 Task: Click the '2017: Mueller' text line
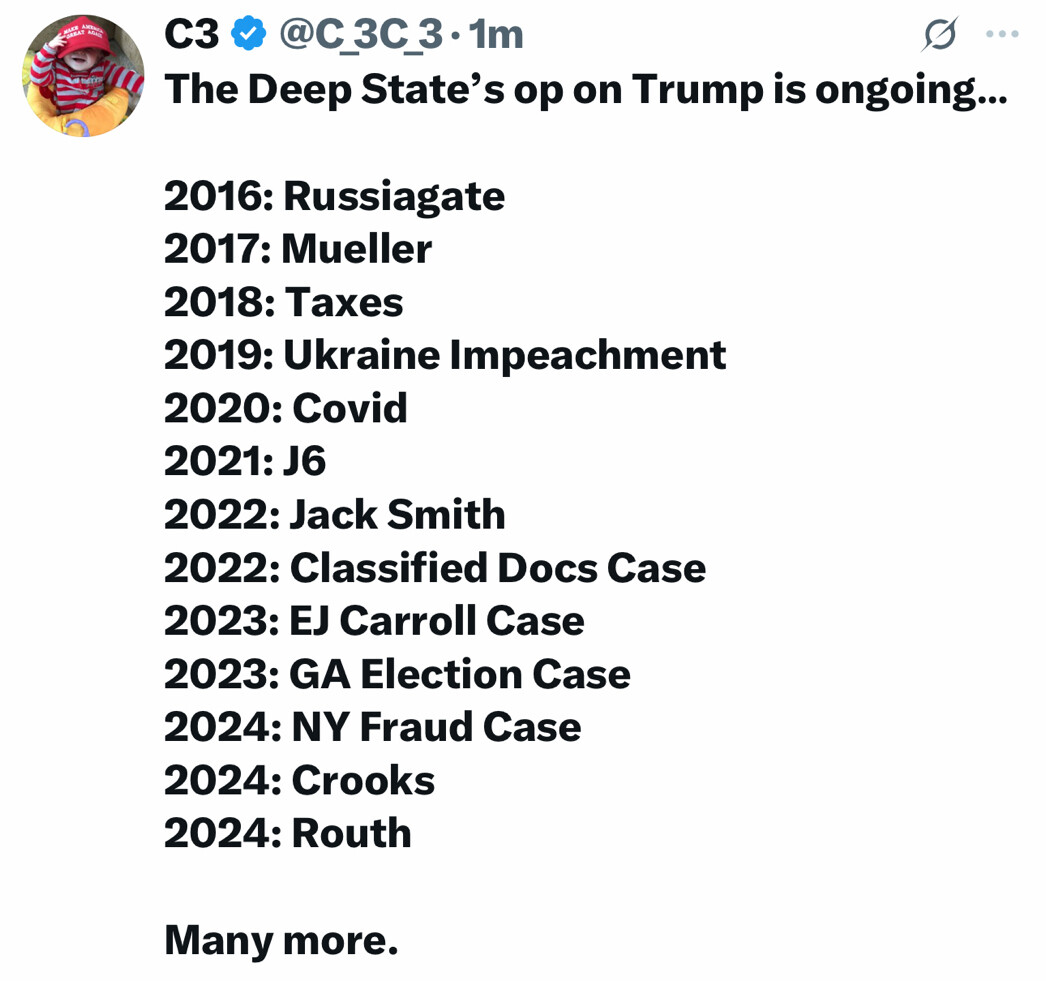pyautogui.click(x=298, y=249)
